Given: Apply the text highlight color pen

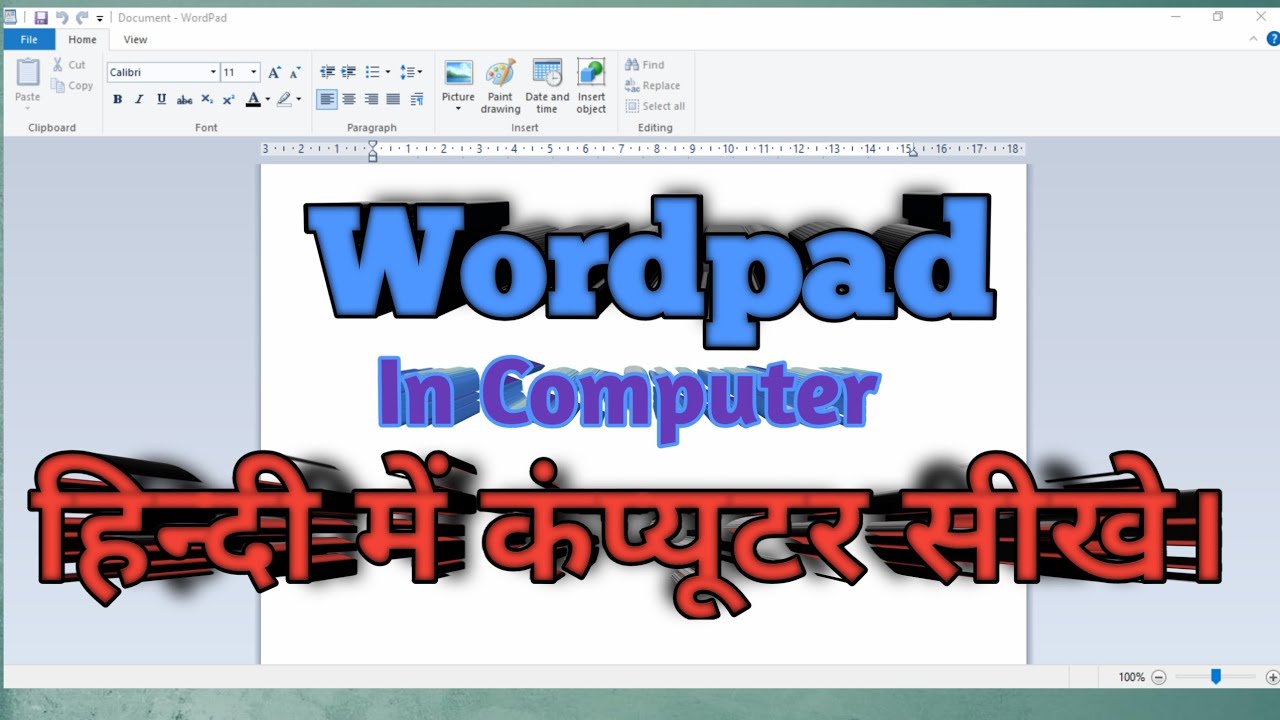Looking at the screenshot, I should pyautogui.click(x=284, y=99).
